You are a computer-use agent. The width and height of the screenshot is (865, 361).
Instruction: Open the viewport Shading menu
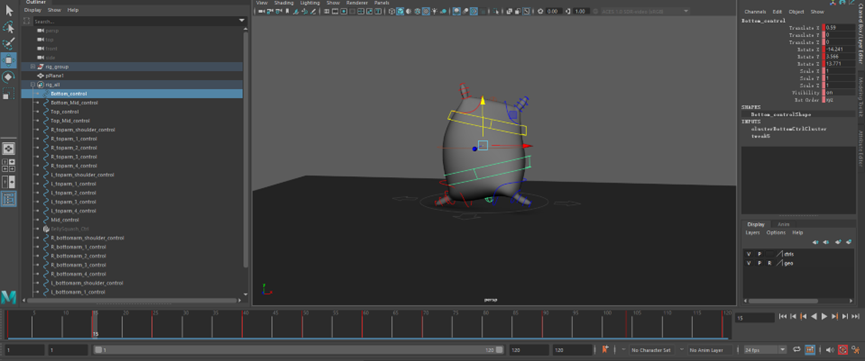(x=284, y=3)
